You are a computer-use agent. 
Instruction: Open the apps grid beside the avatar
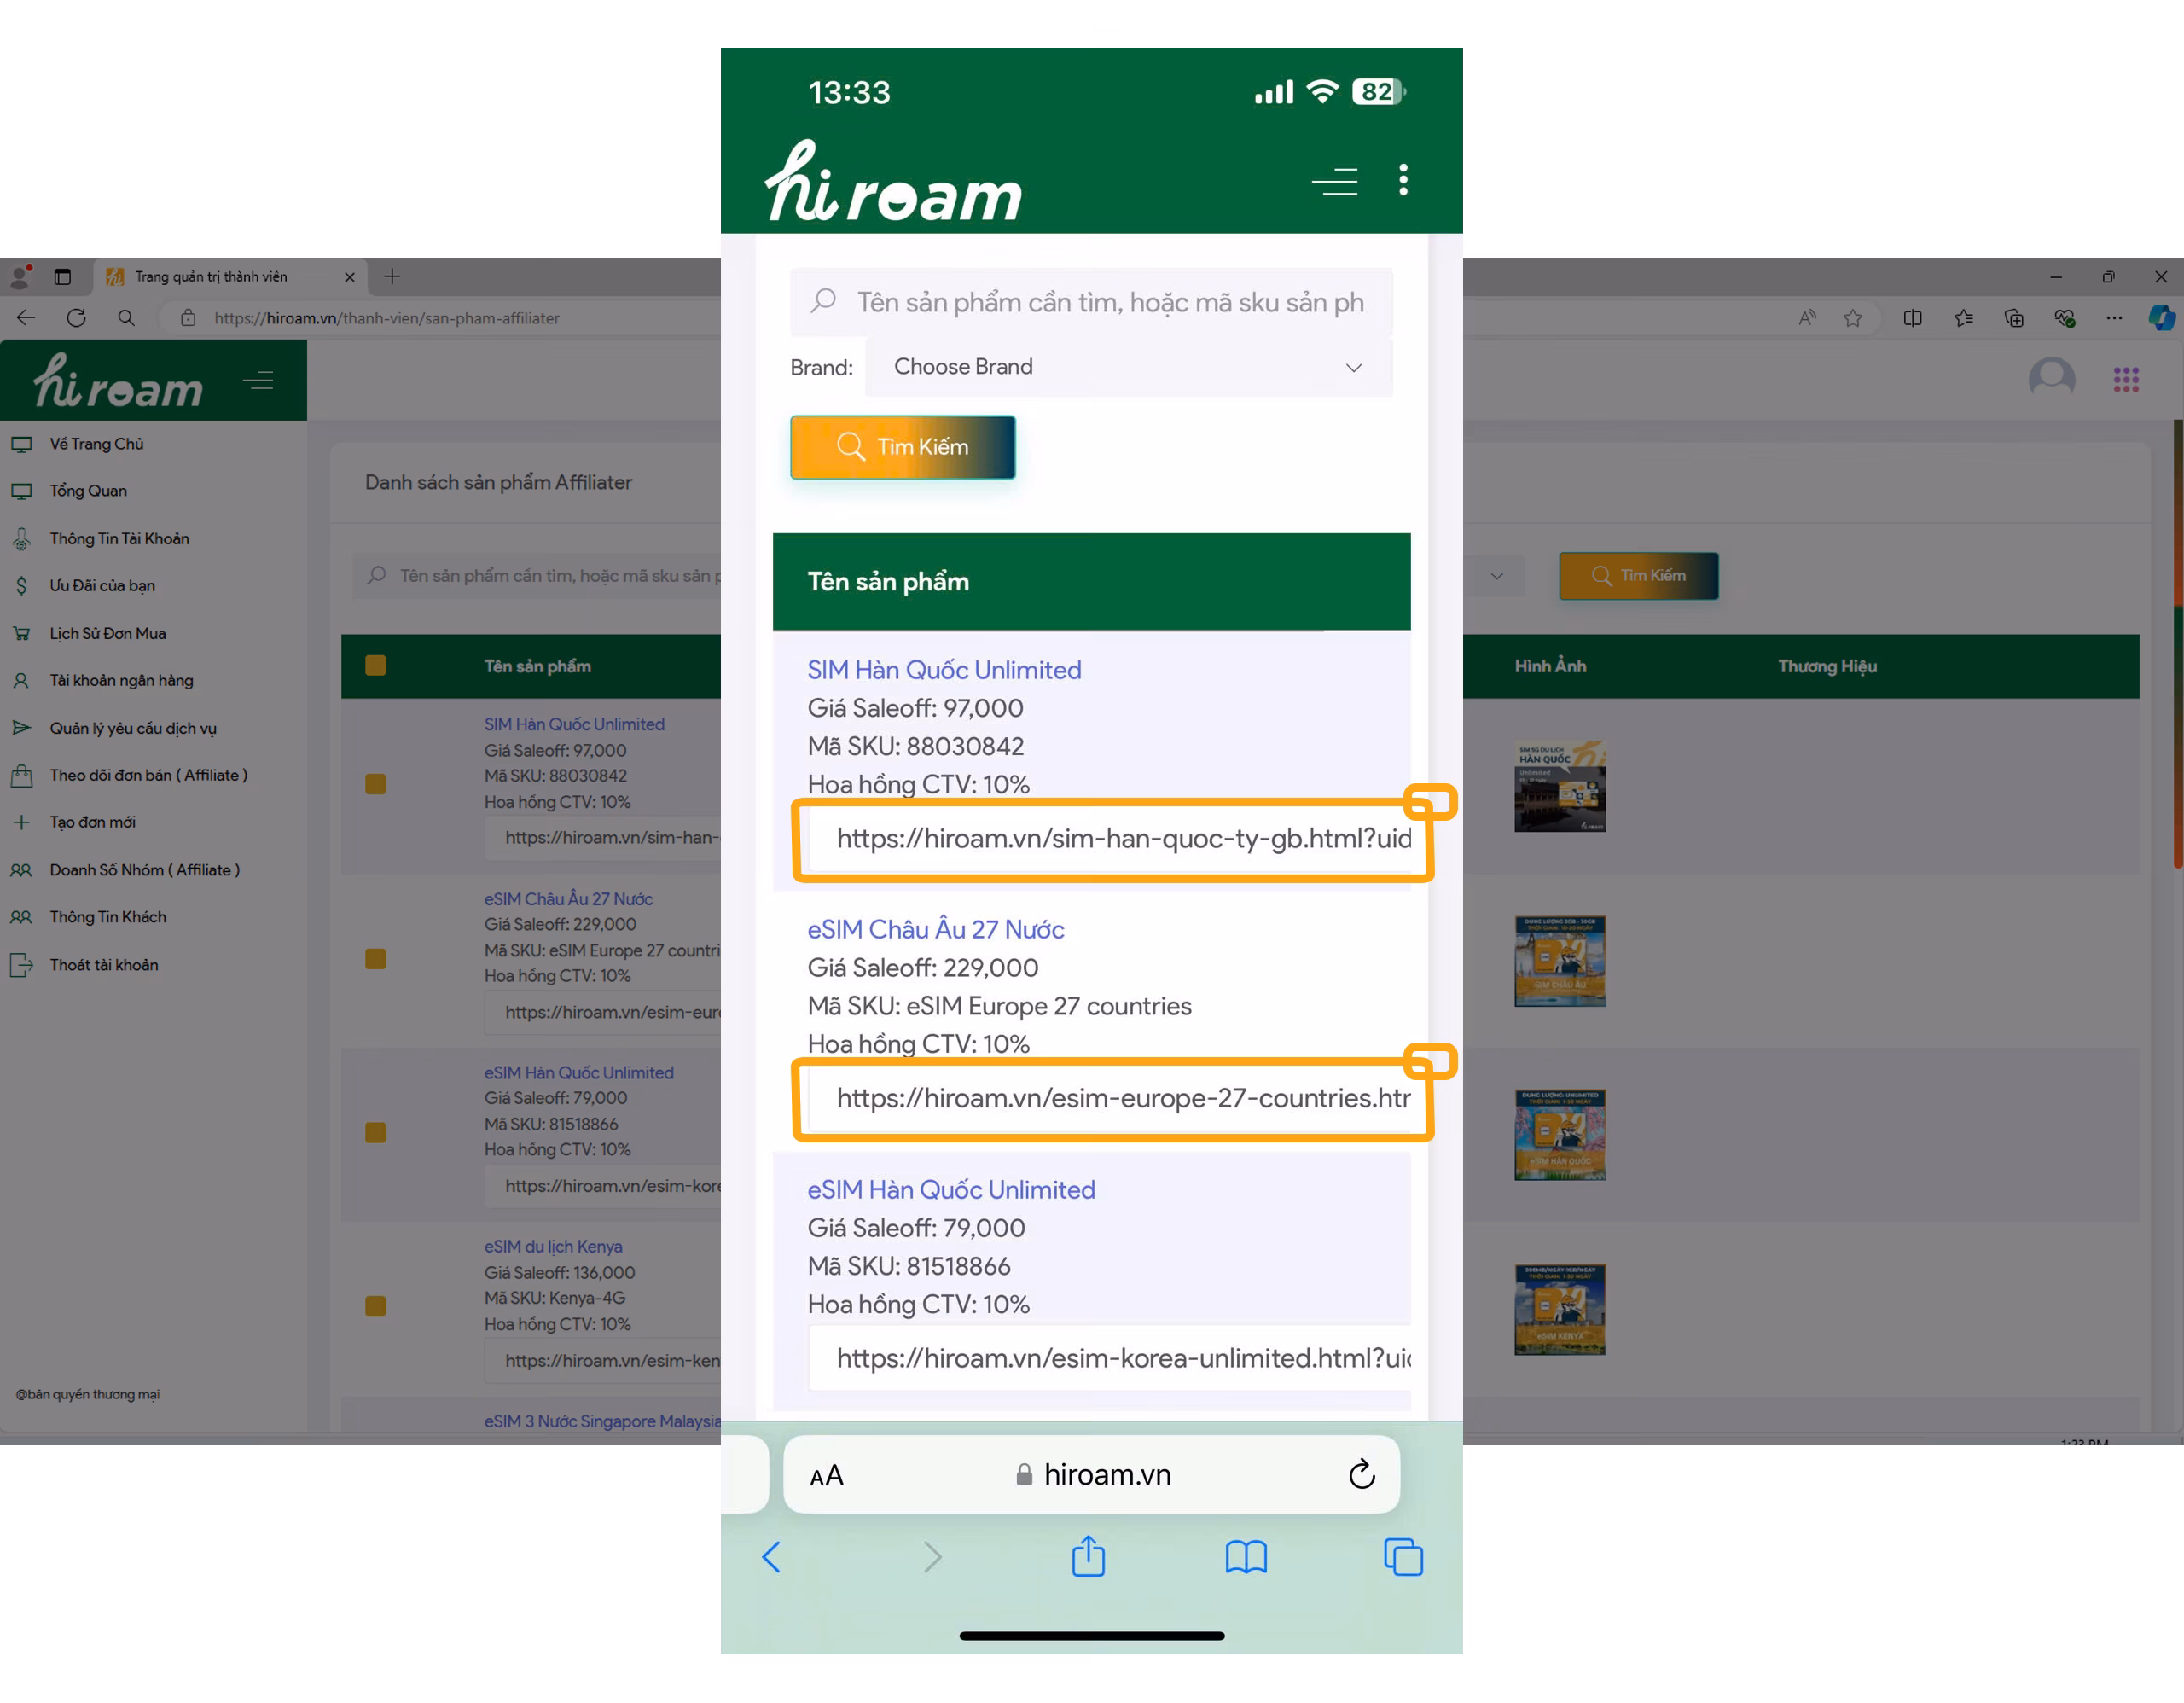pyautogui.click(x=2126, y=379)
